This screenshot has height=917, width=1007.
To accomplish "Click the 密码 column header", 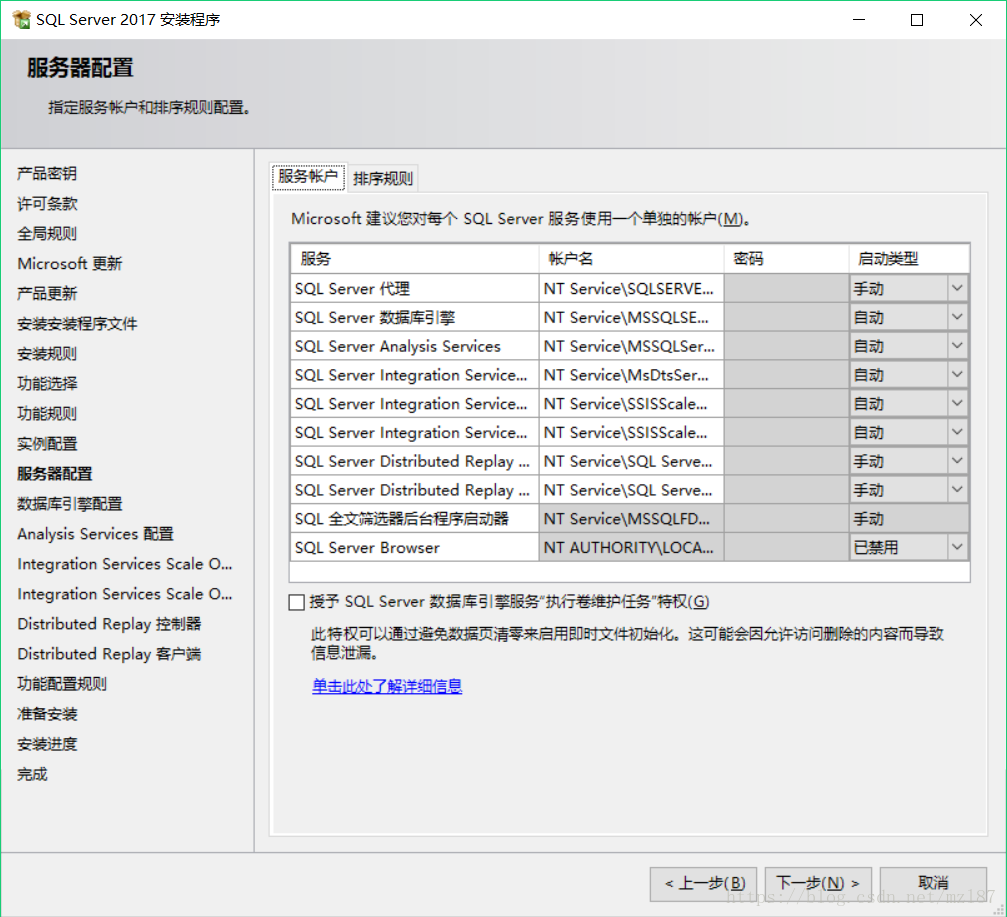I will 787,259.
